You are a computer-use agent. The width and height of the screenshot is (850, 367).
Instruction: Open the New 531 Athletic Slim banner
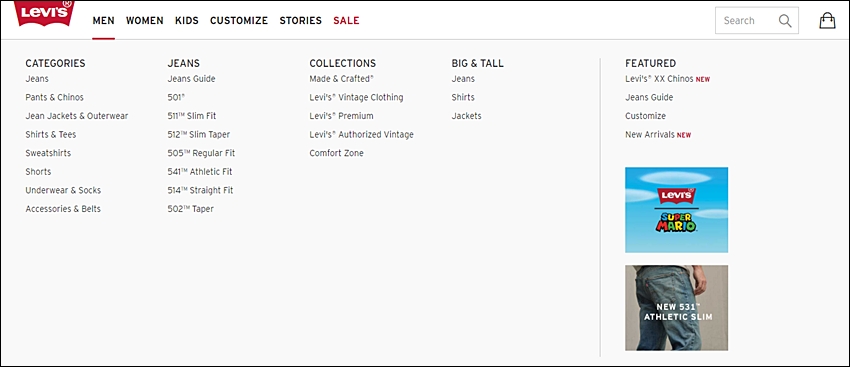tap(677, 307)
